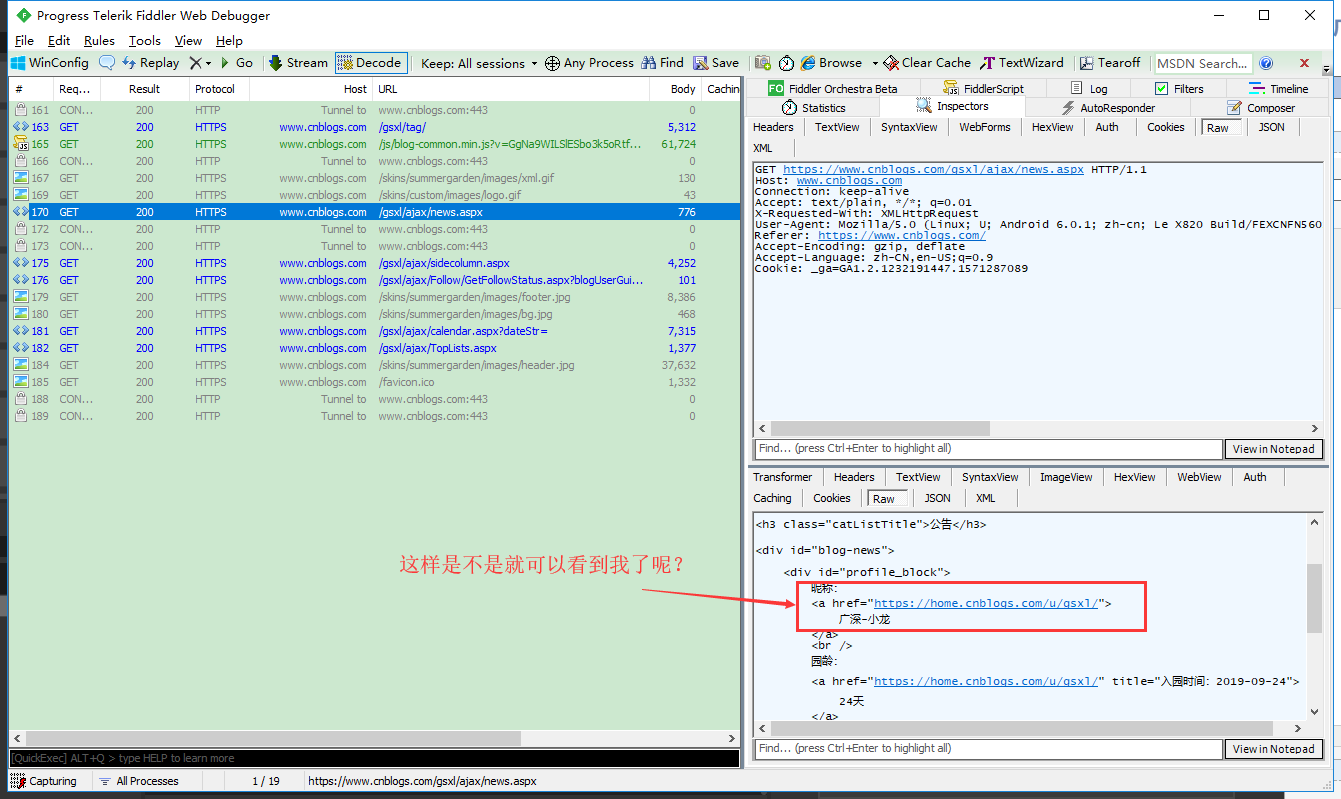1341x799 pixels.
Task: Open the Remove sessions dropdown arrow
Action: pos(208,63)
